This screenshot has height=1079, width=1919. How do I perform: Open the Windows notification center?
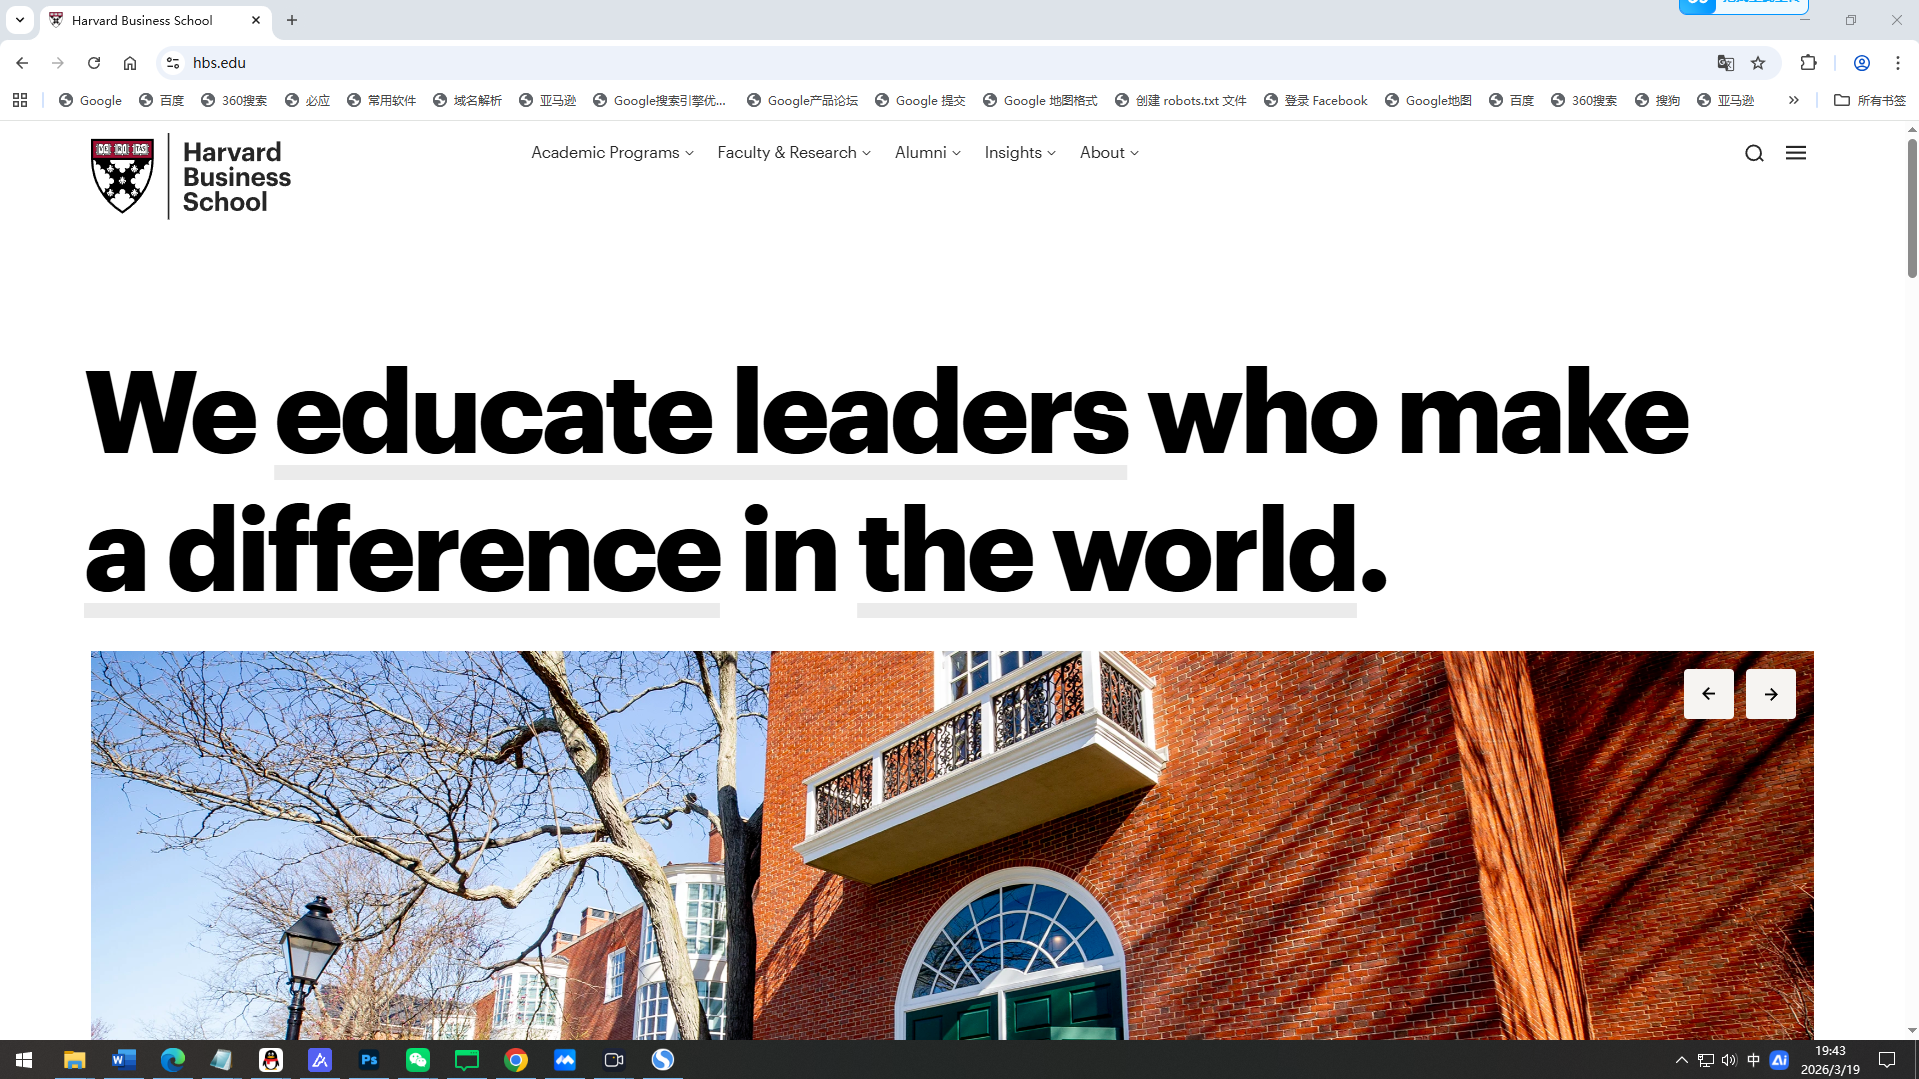pyautogui.click(x=1887, y=1060)
